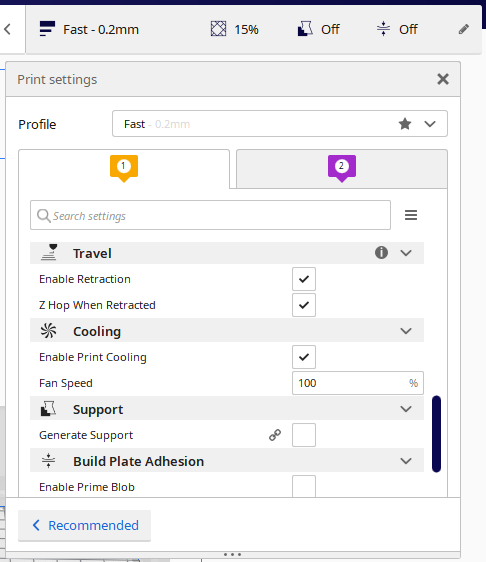This screenshot has width=486, height=562.
Task: Enable the Generate Support checkbox
Action: click(304, 435)
